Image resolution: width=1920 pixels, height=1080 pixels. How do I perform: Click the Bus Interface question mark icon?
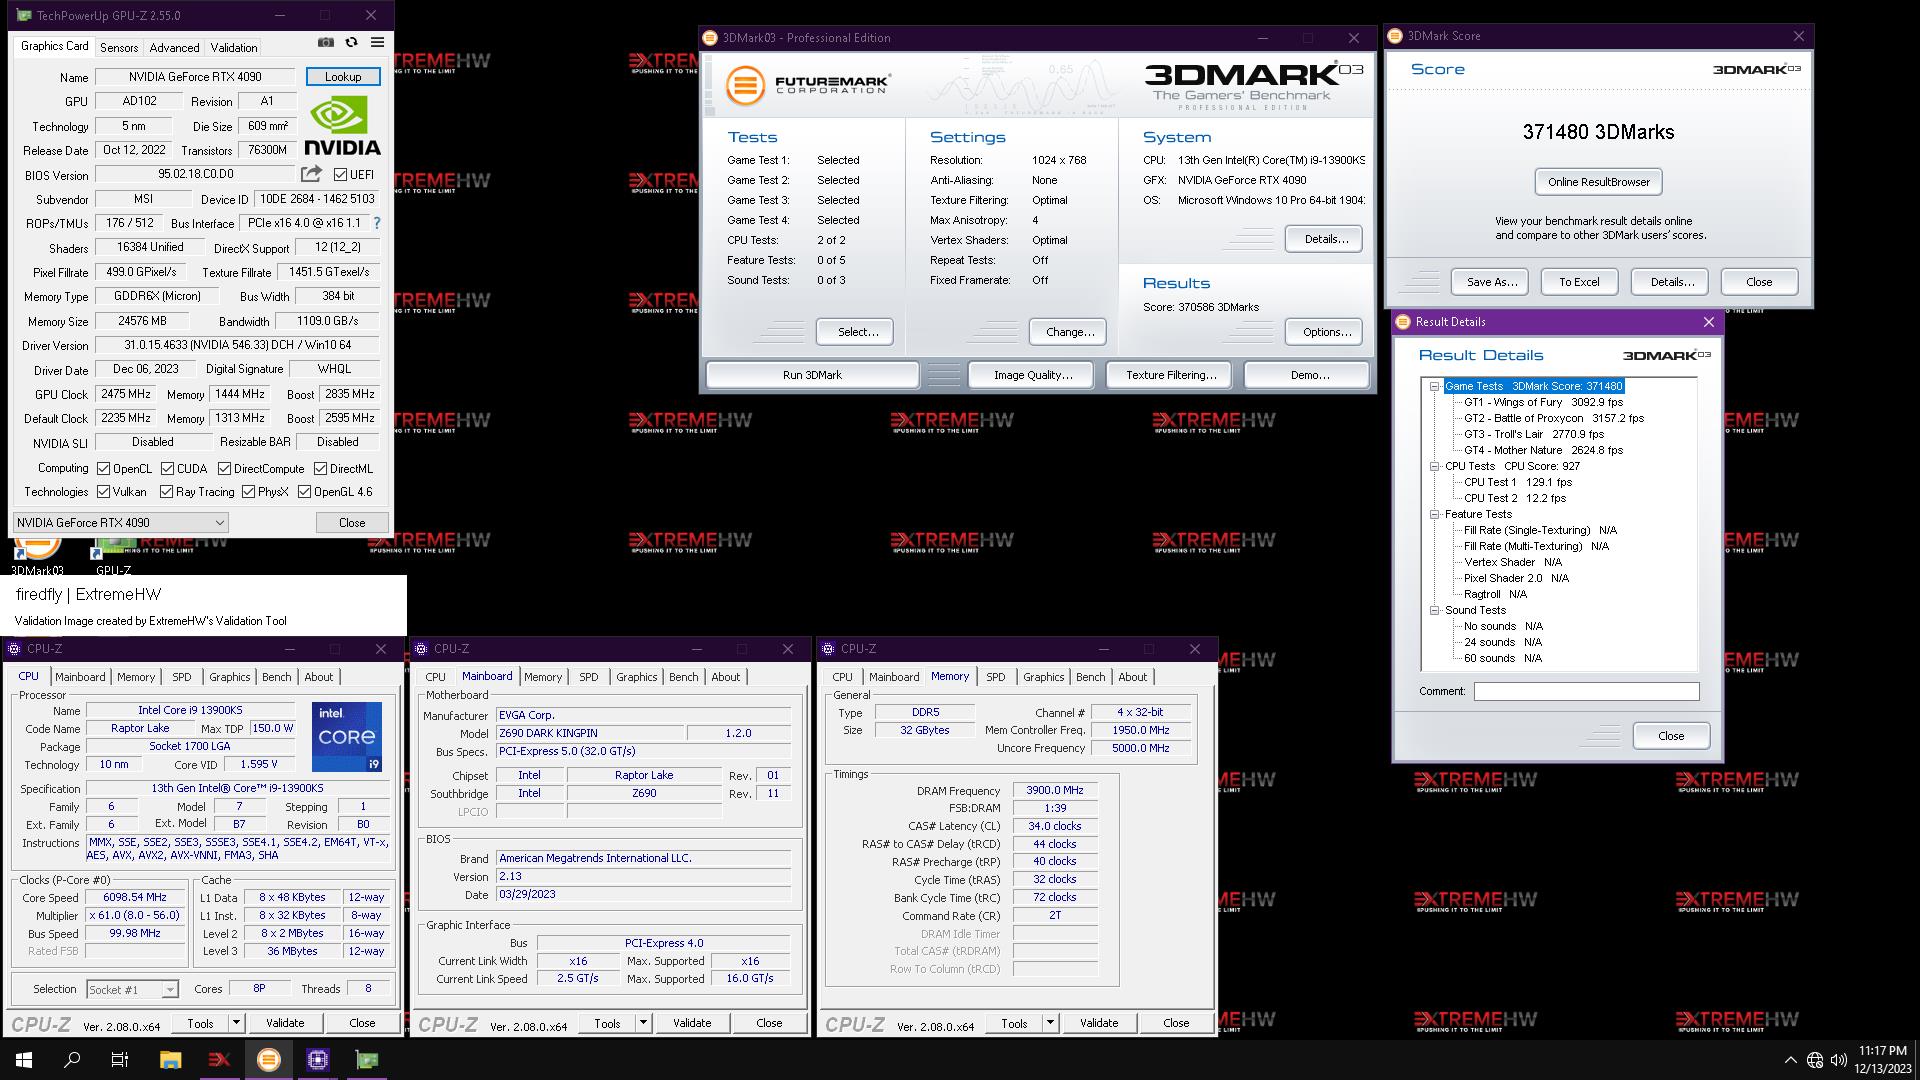[x=377, y=223]
